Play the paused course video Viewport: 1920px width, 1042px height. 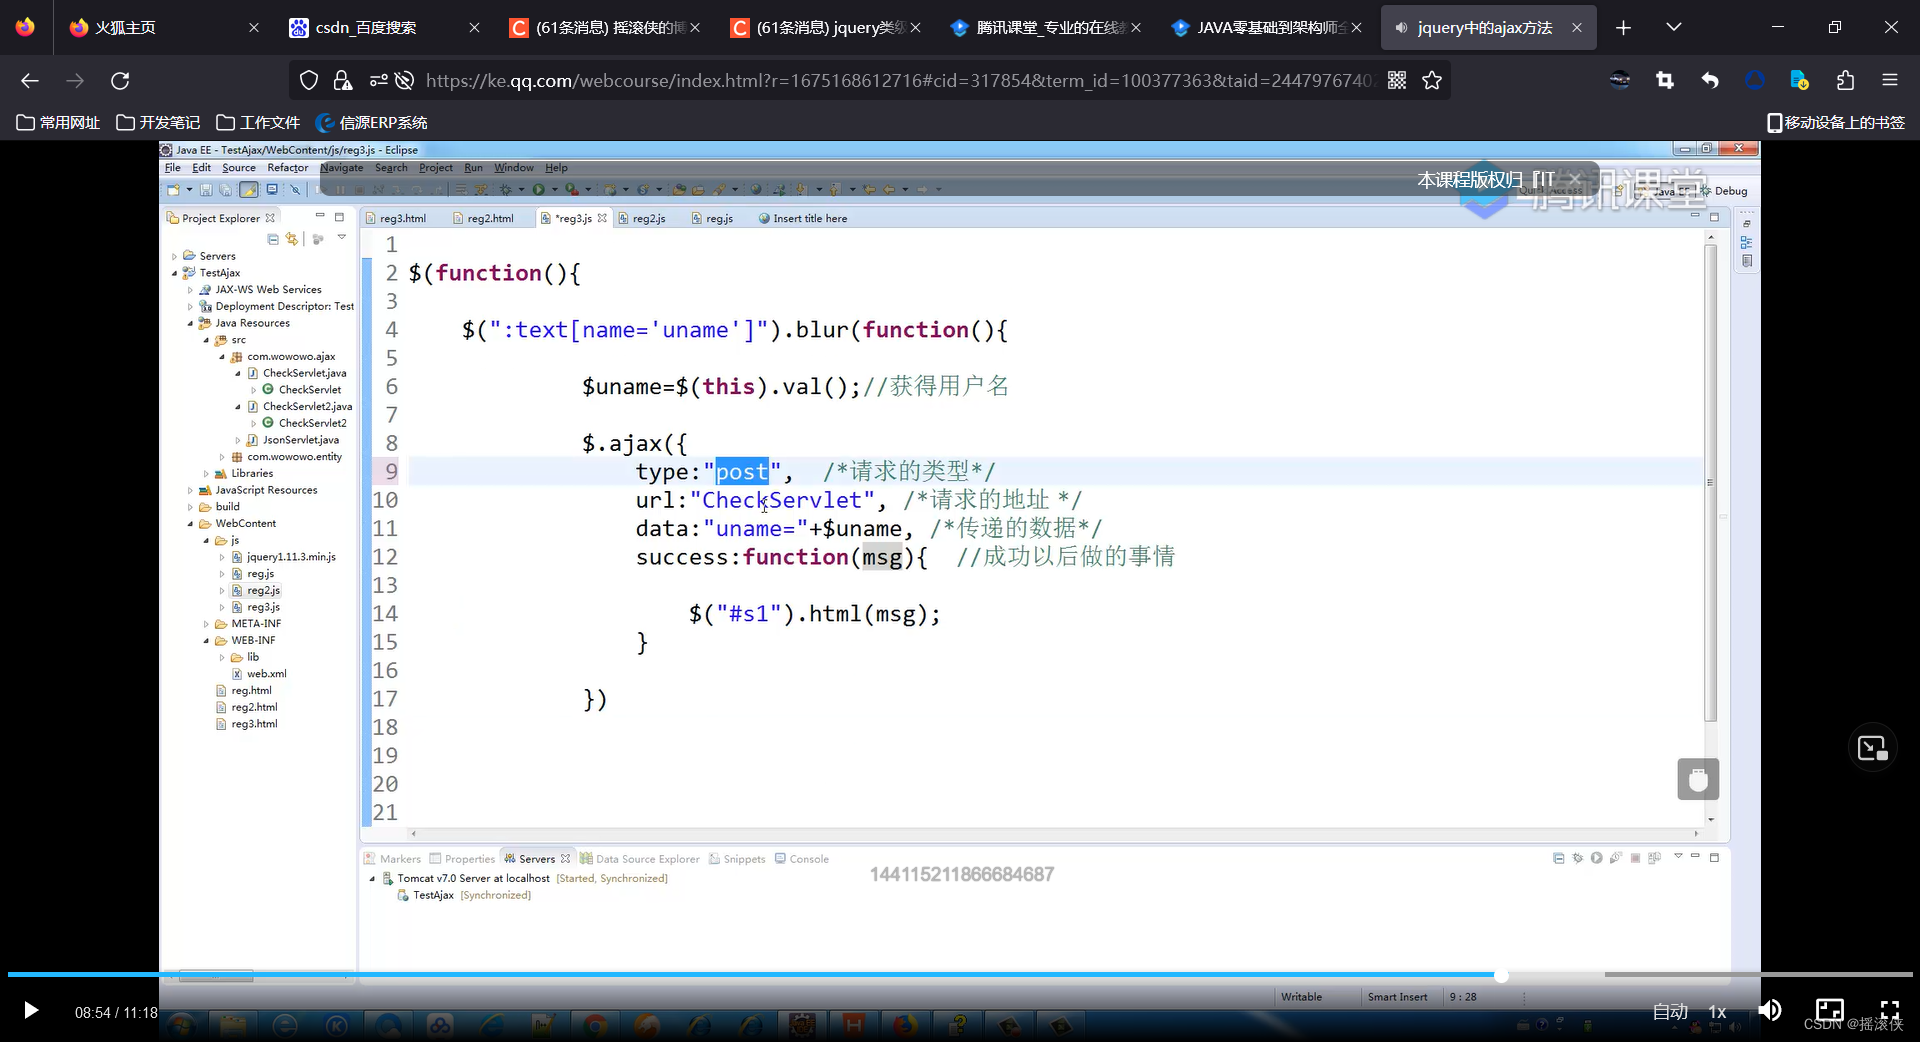[31, 1011]
